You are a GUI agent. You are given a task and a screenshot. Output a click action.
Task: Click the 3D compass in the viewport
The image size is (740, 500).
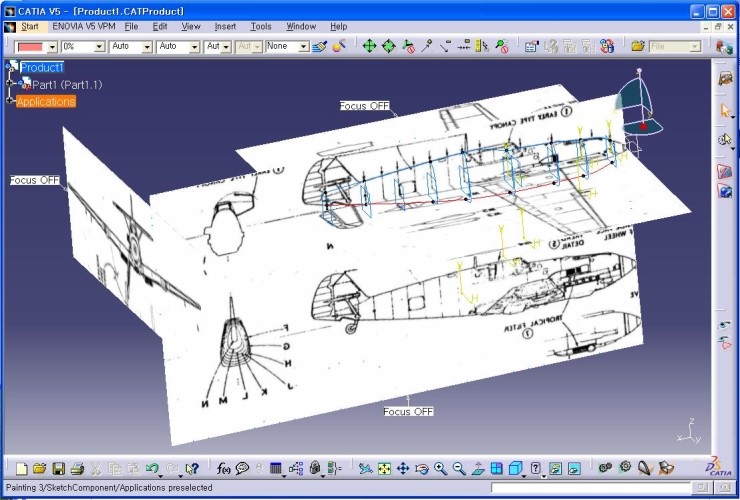click(638, 105)
